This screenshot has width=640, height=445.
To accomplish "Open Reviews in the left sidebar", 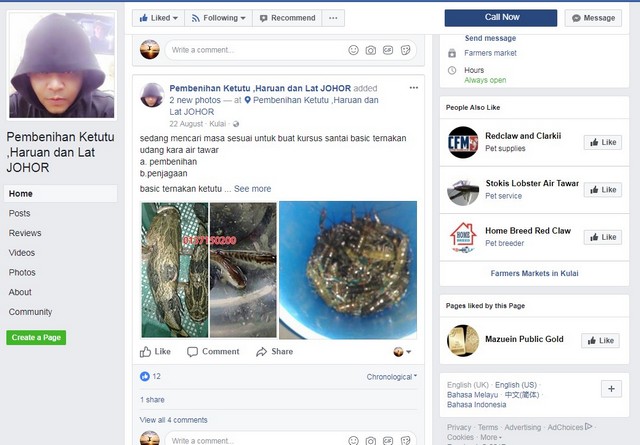I will click(25, 233).
